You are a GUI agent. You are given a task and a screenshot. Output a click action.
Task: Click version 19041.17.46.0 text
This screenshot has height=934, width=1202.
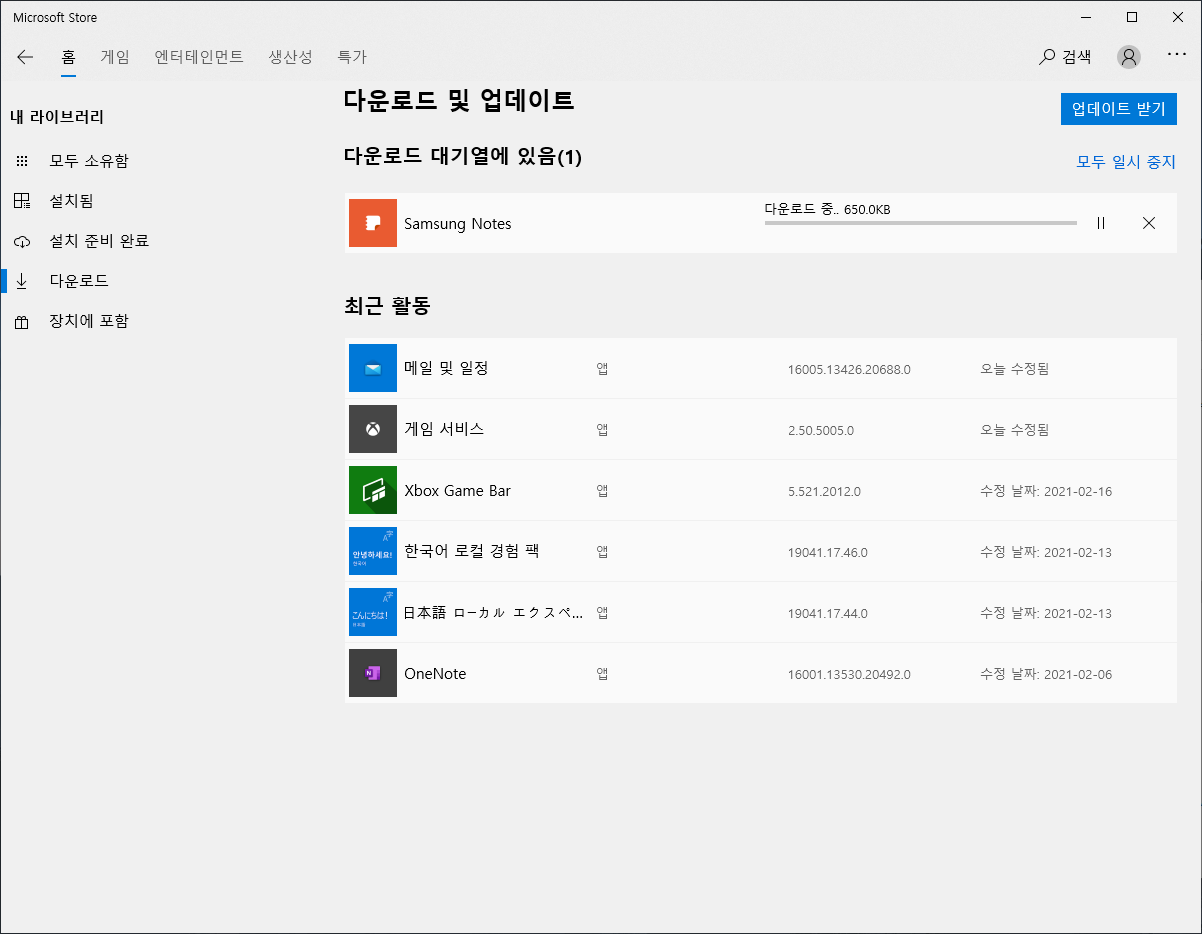(x=828, y=553)
